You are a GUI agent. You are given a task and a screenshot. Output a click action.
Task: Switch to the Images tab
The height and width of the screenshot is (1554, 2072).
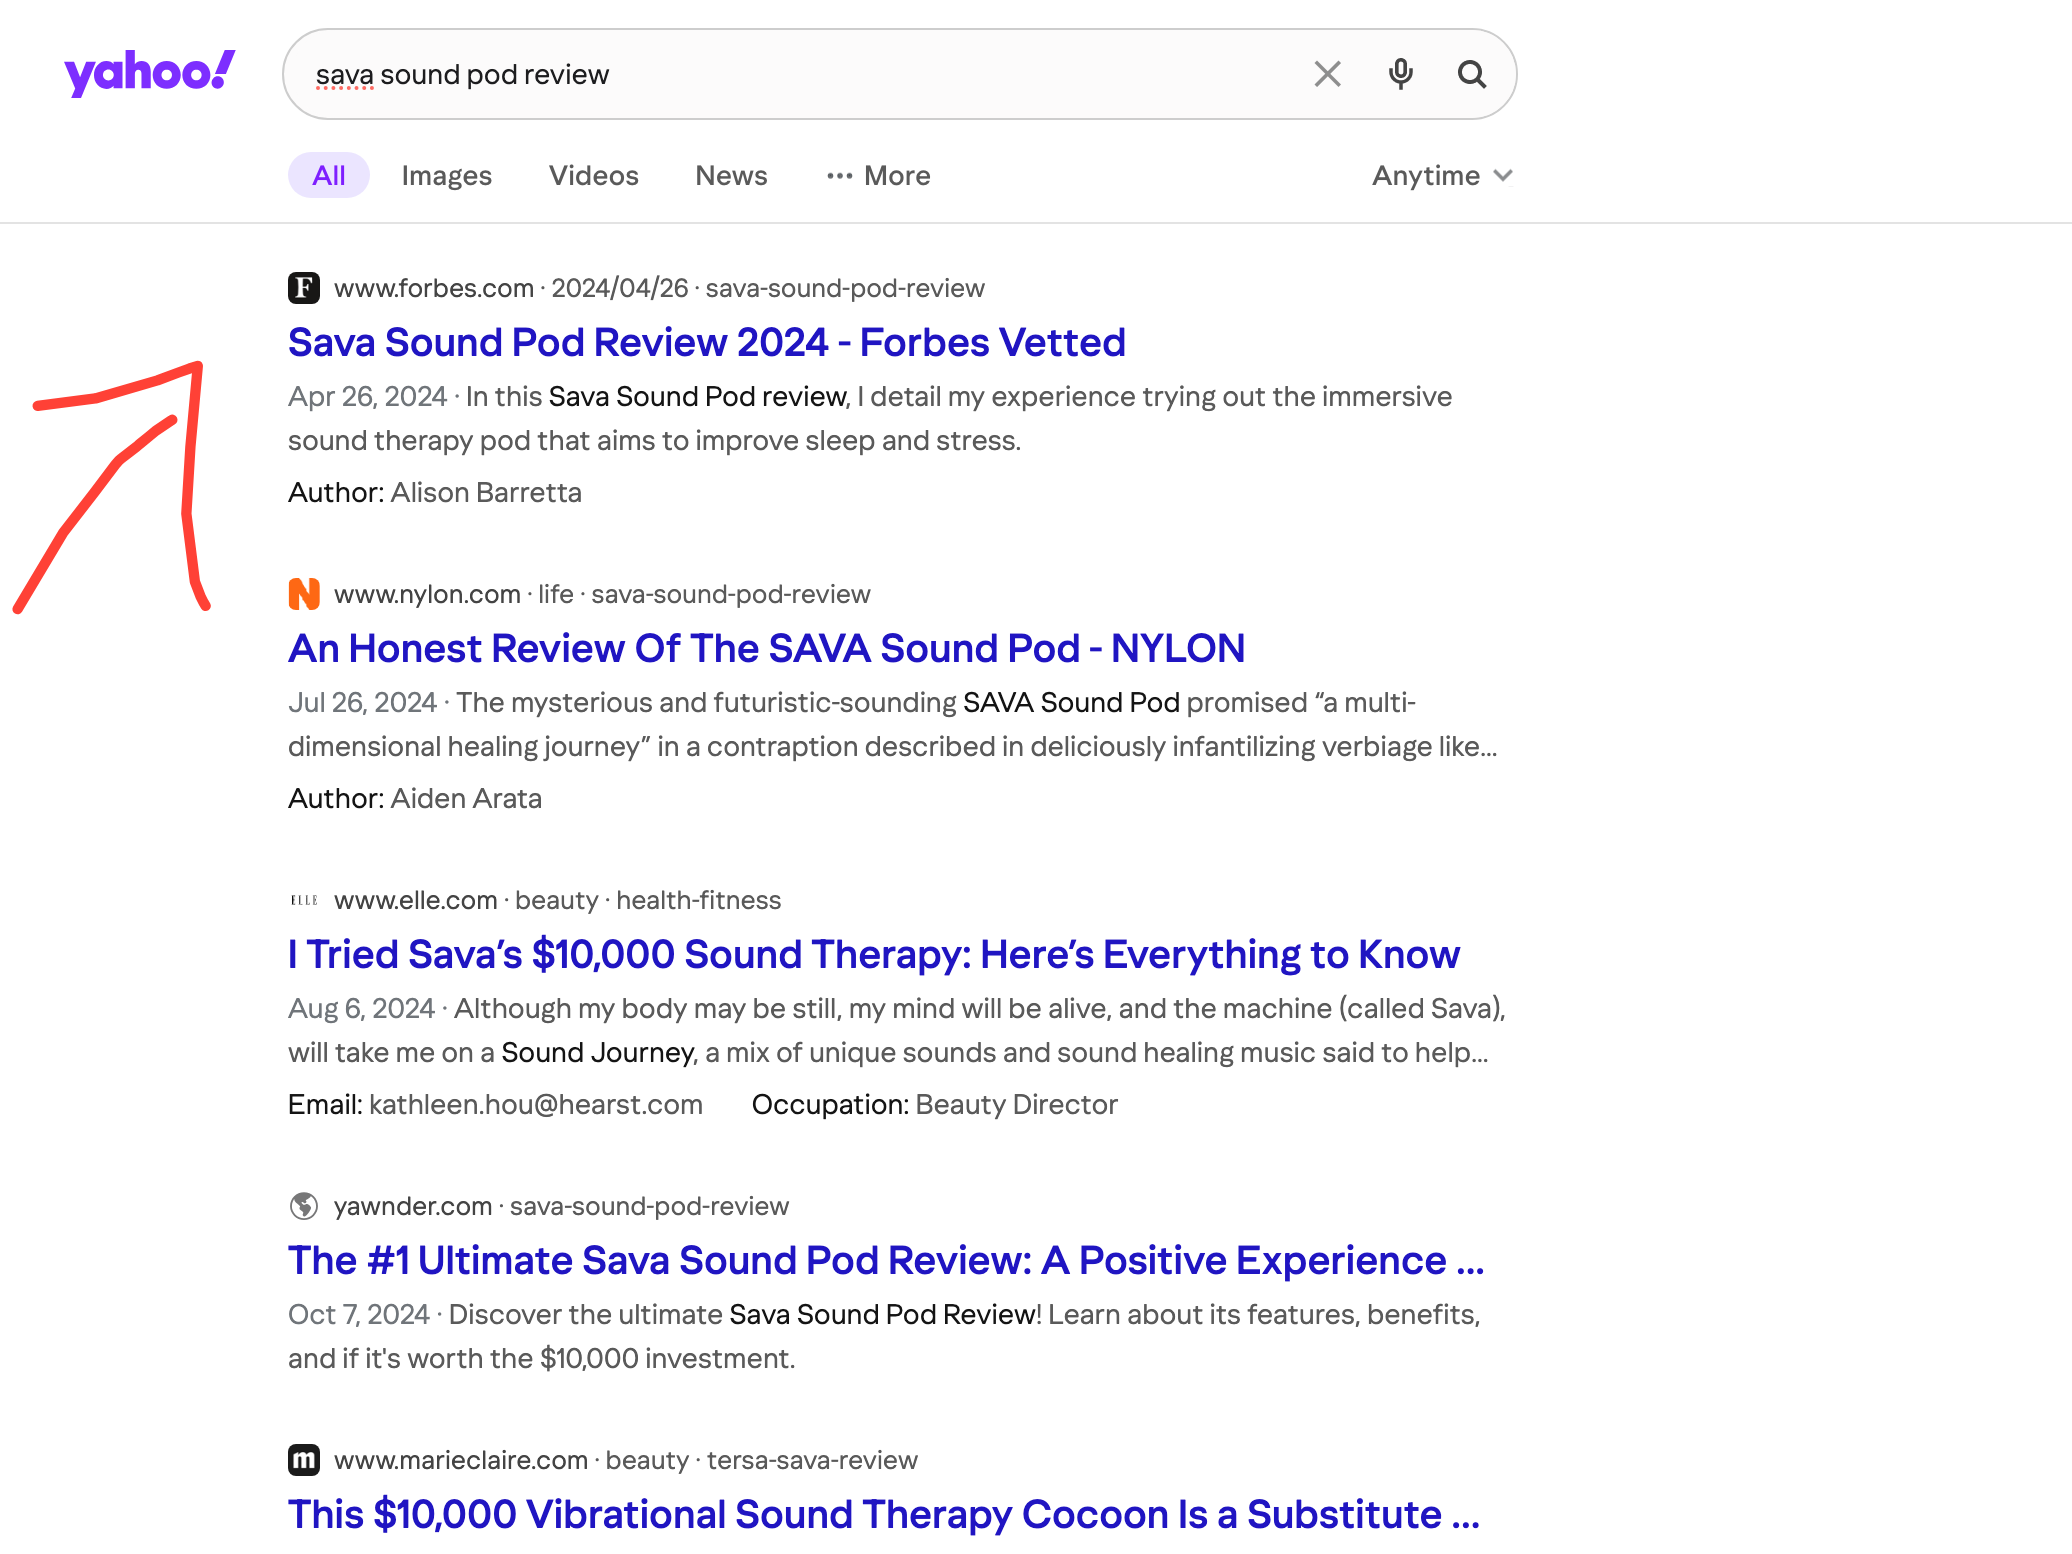[447, 175]
